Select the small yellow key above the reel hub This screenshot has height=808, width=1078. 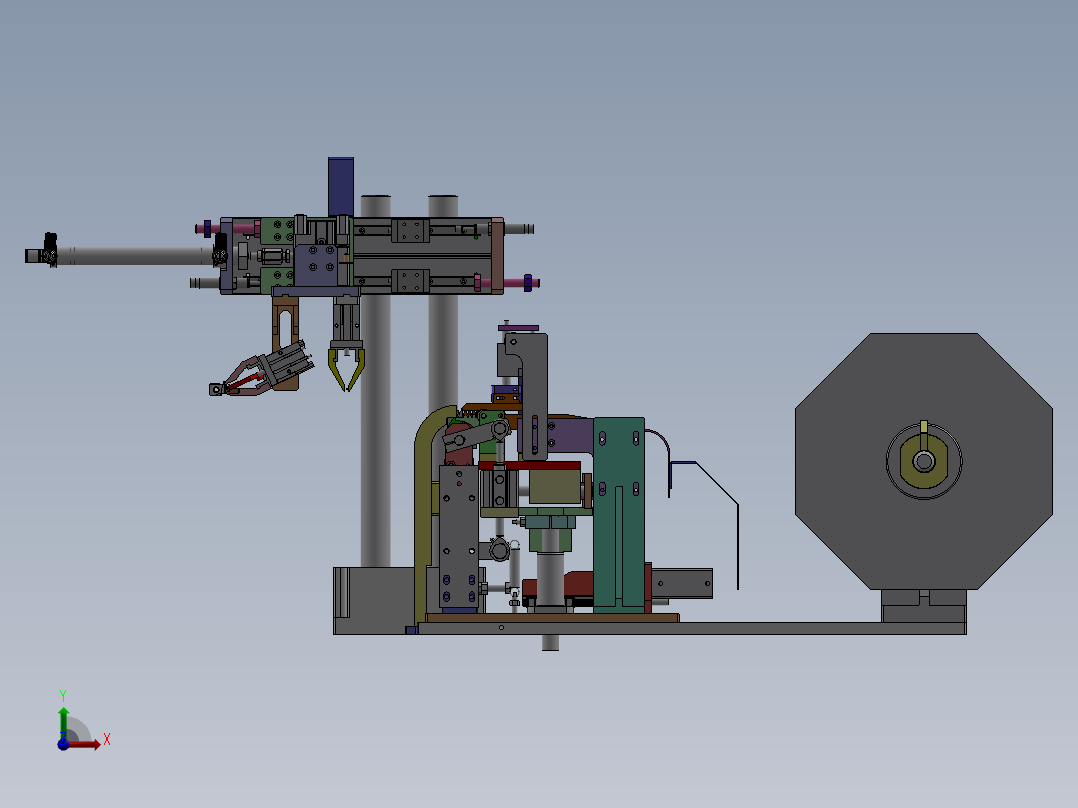tap(924, 427)
